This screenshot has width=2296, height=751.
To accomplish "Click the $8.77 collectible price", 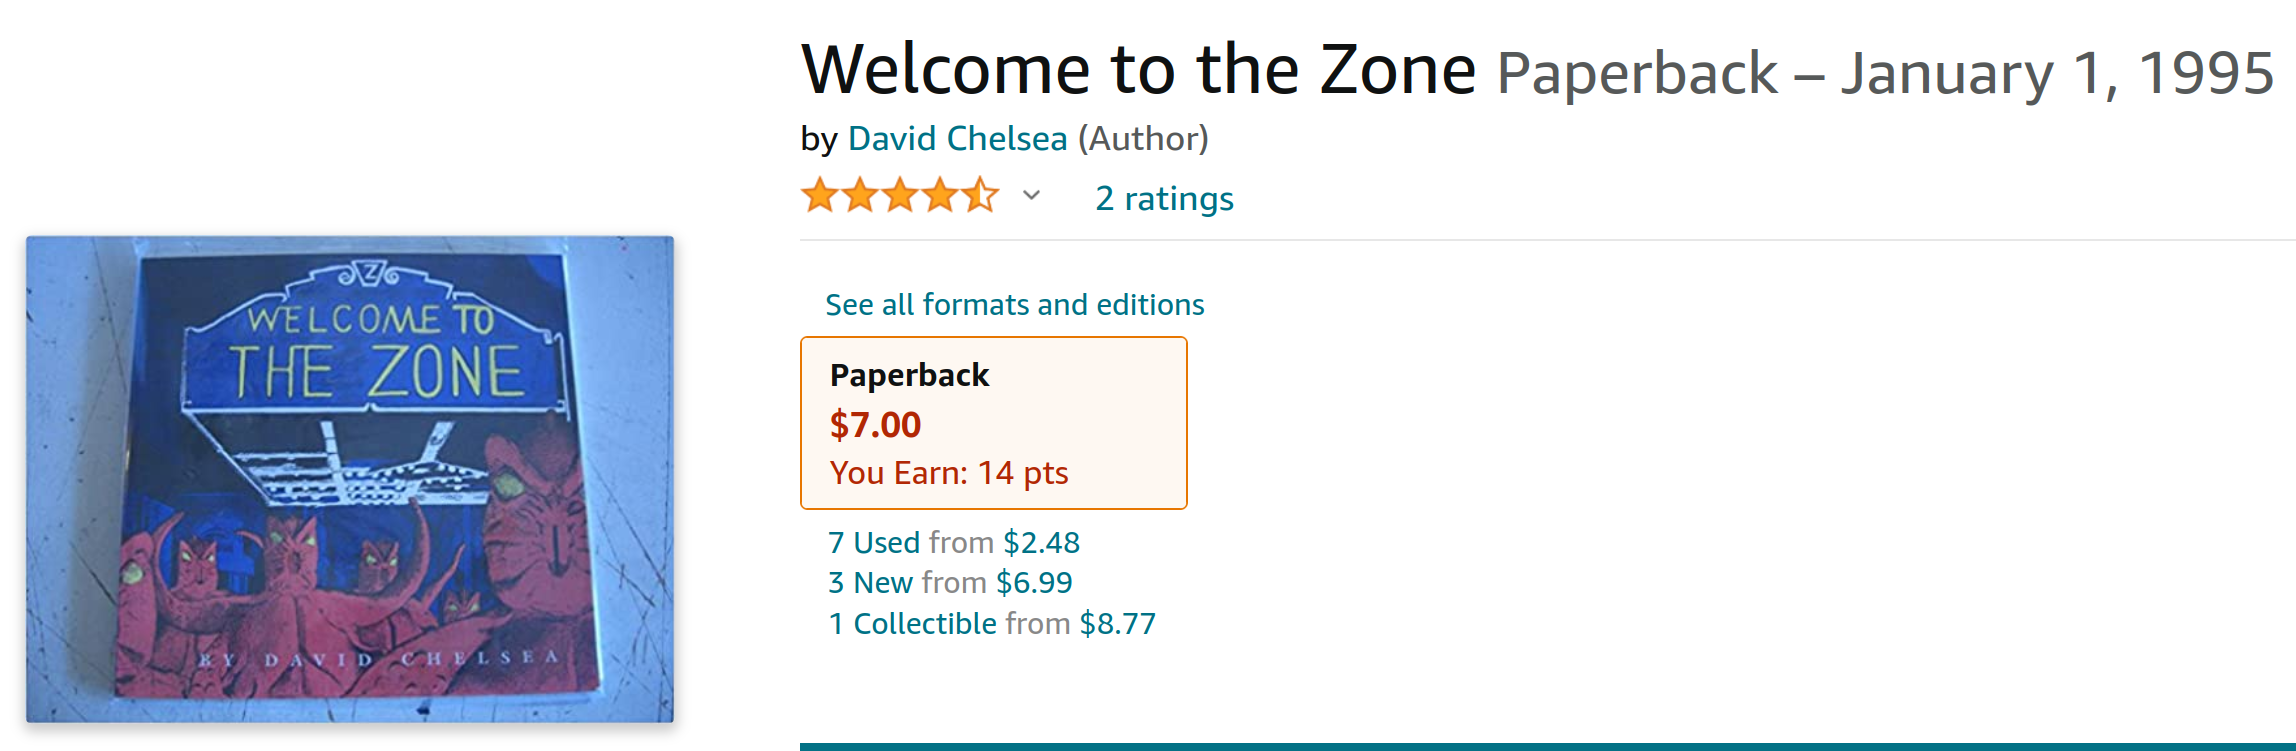I will pos(1117,623).
